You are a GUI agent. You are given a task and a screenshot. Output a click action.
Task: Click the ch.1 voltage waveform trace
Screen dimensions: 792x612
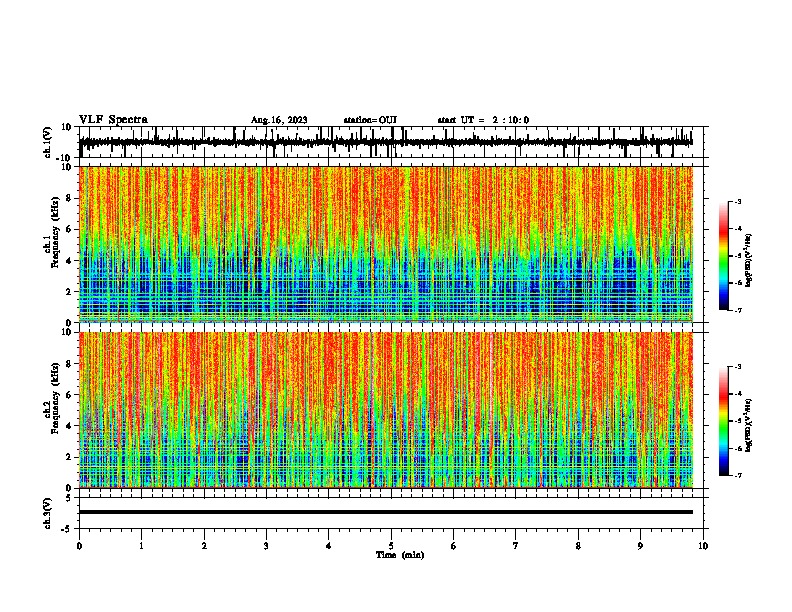(385, 142)
